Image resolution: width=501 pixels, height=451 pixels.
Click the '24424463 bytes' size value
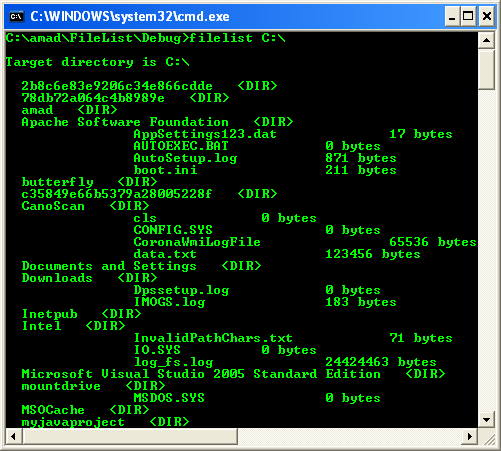[x=381, y=362]
